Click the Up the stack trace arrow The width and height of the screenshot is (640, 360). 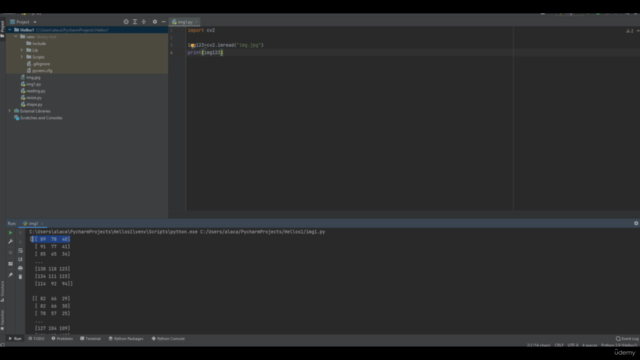coord(20,233)
